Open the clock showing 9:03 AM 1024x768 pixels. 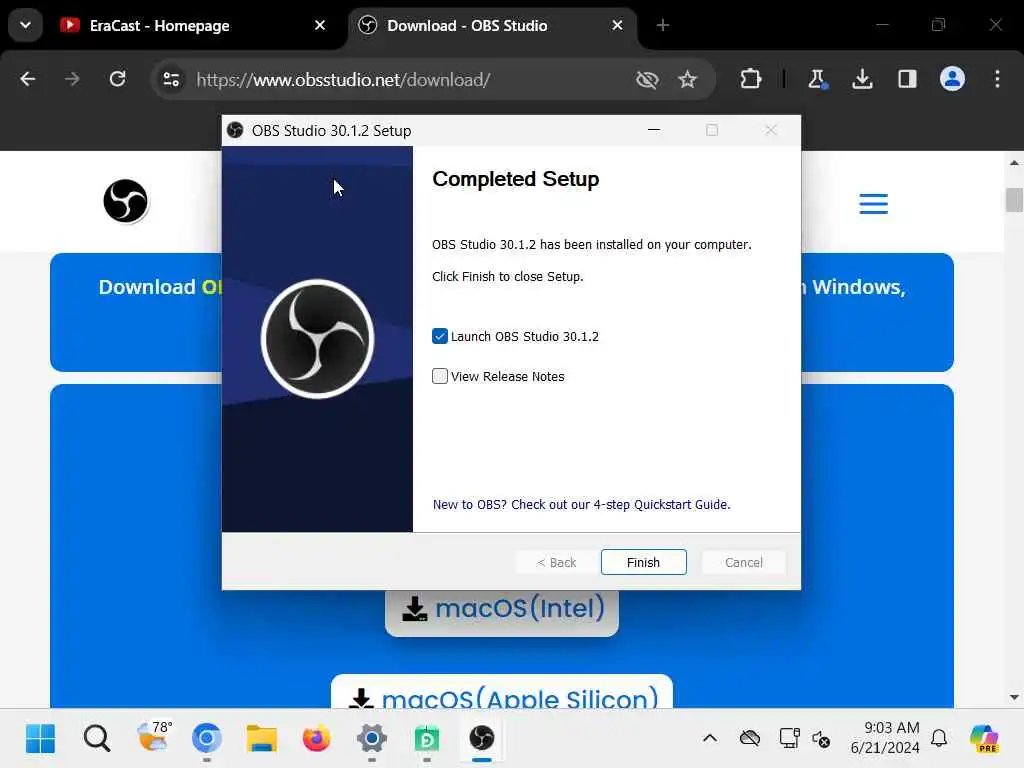click(885, 738)
